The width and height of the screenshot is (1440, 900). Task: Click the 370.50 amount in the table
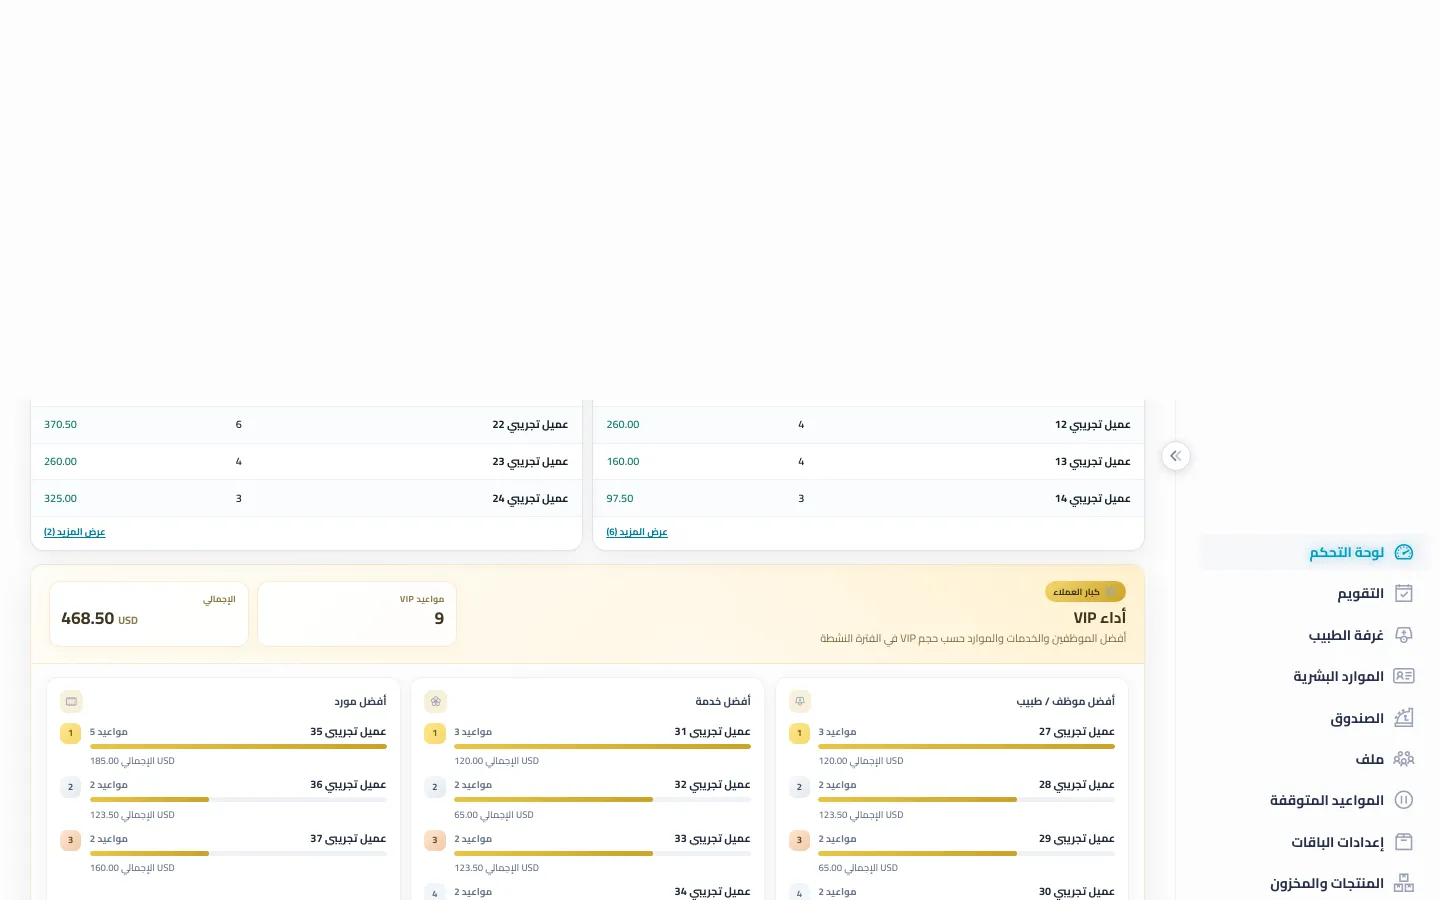(61, 425)
